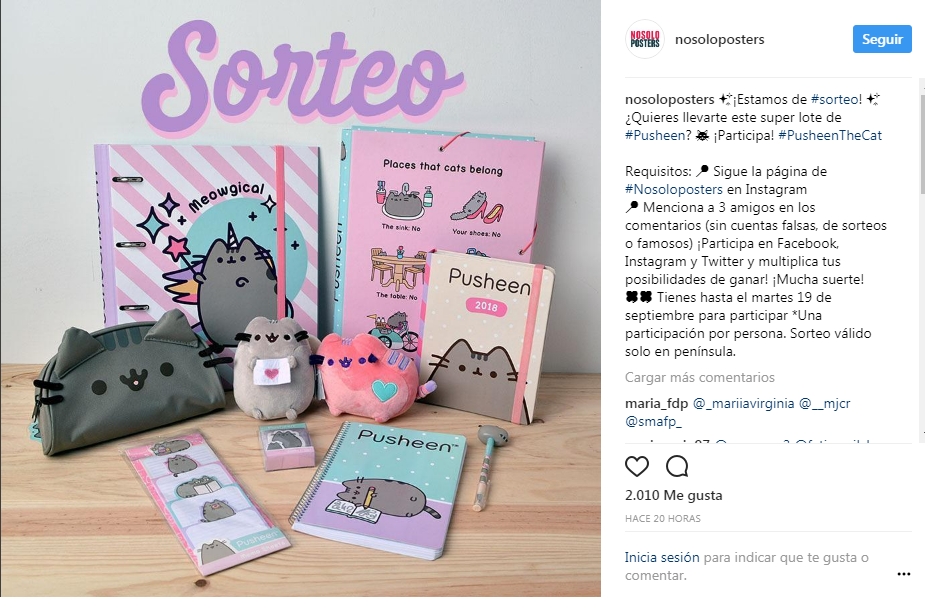Open the #Pusheen hashtag link
The height and width of the screenshot is (597, 925).
coord(655,135)
